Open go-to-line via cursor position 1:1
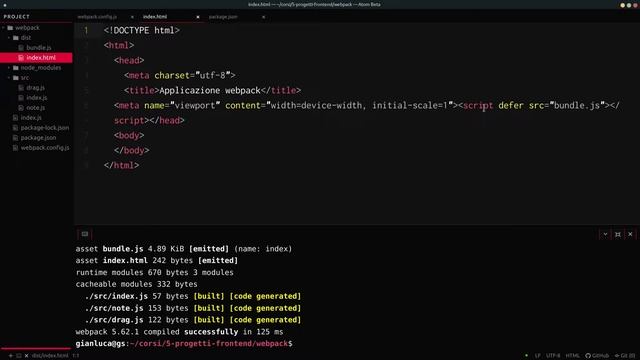The width and height of the screenshot is (640, 360). coord(76,356)
